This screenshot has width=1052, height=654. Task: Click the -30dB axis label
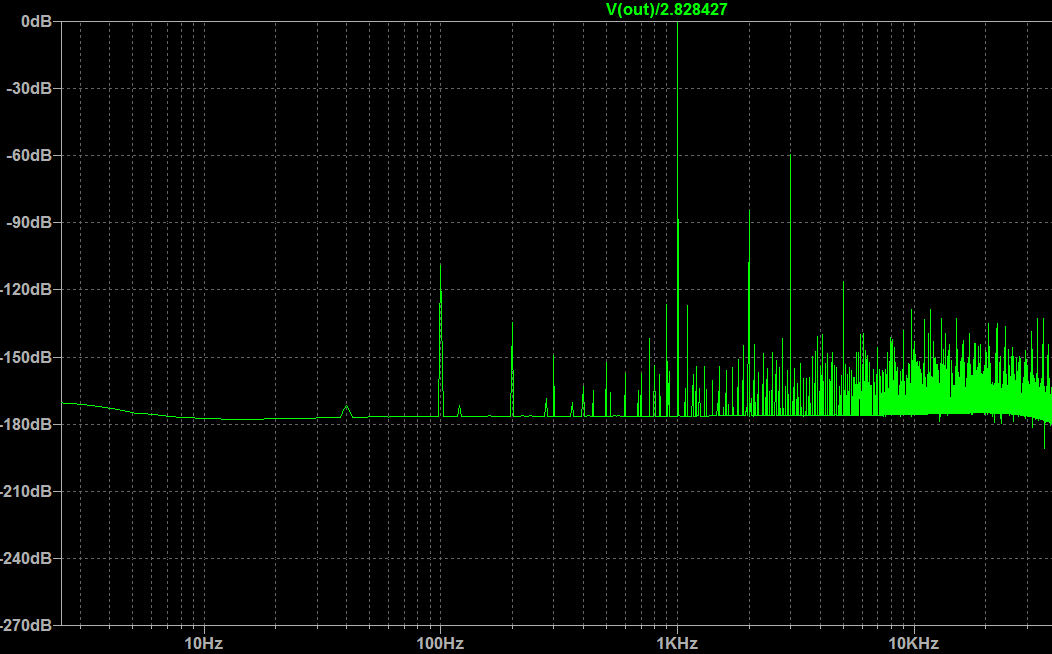[29, 89]
